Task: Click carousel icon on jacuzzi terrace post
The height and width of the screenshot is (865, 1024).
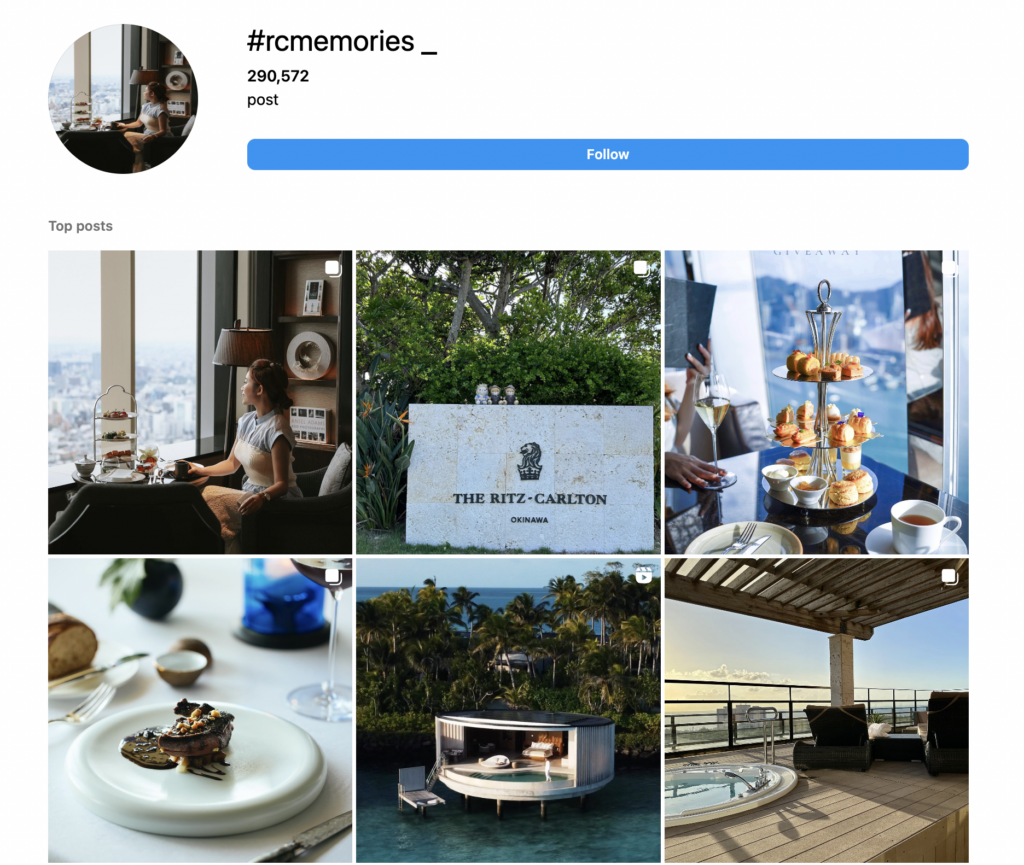Action: click(950, 576)
